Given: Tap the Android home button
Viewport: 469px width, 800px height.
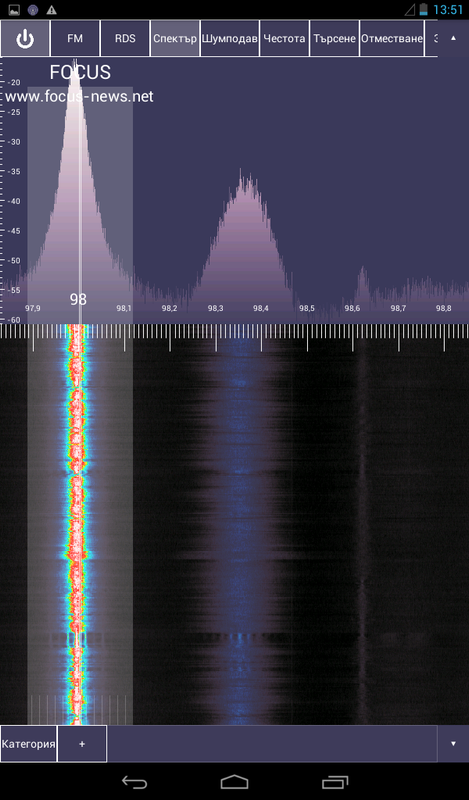Looking at the screenshot, I should pos(234,782).
